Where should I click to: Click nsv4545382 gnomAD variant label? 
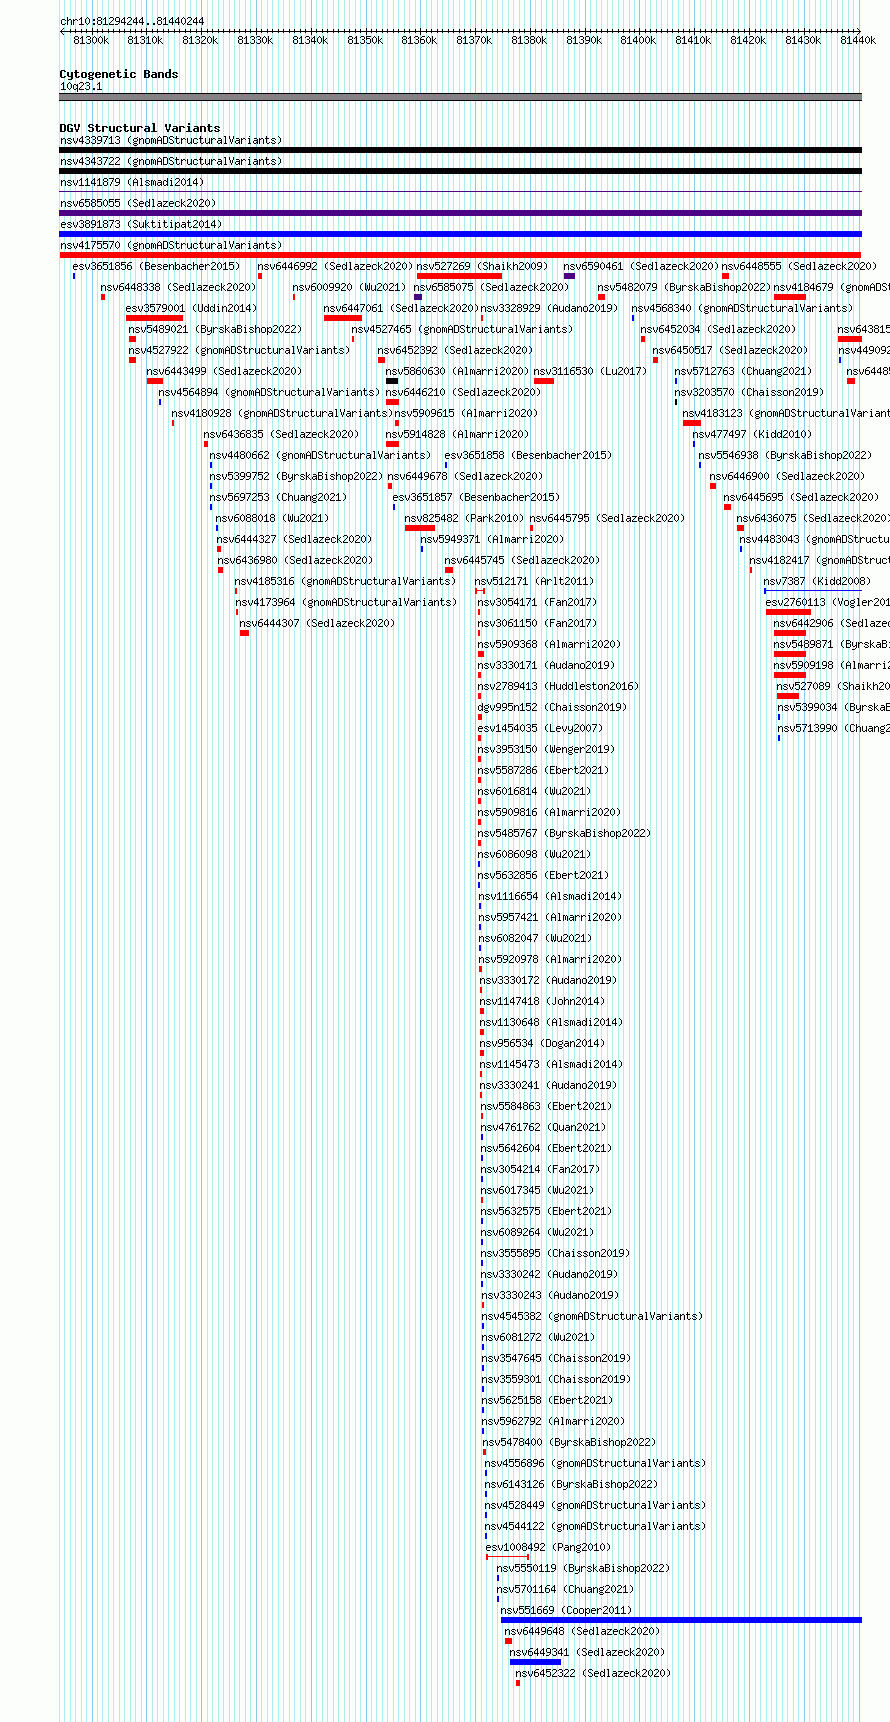coord(592,1316)
